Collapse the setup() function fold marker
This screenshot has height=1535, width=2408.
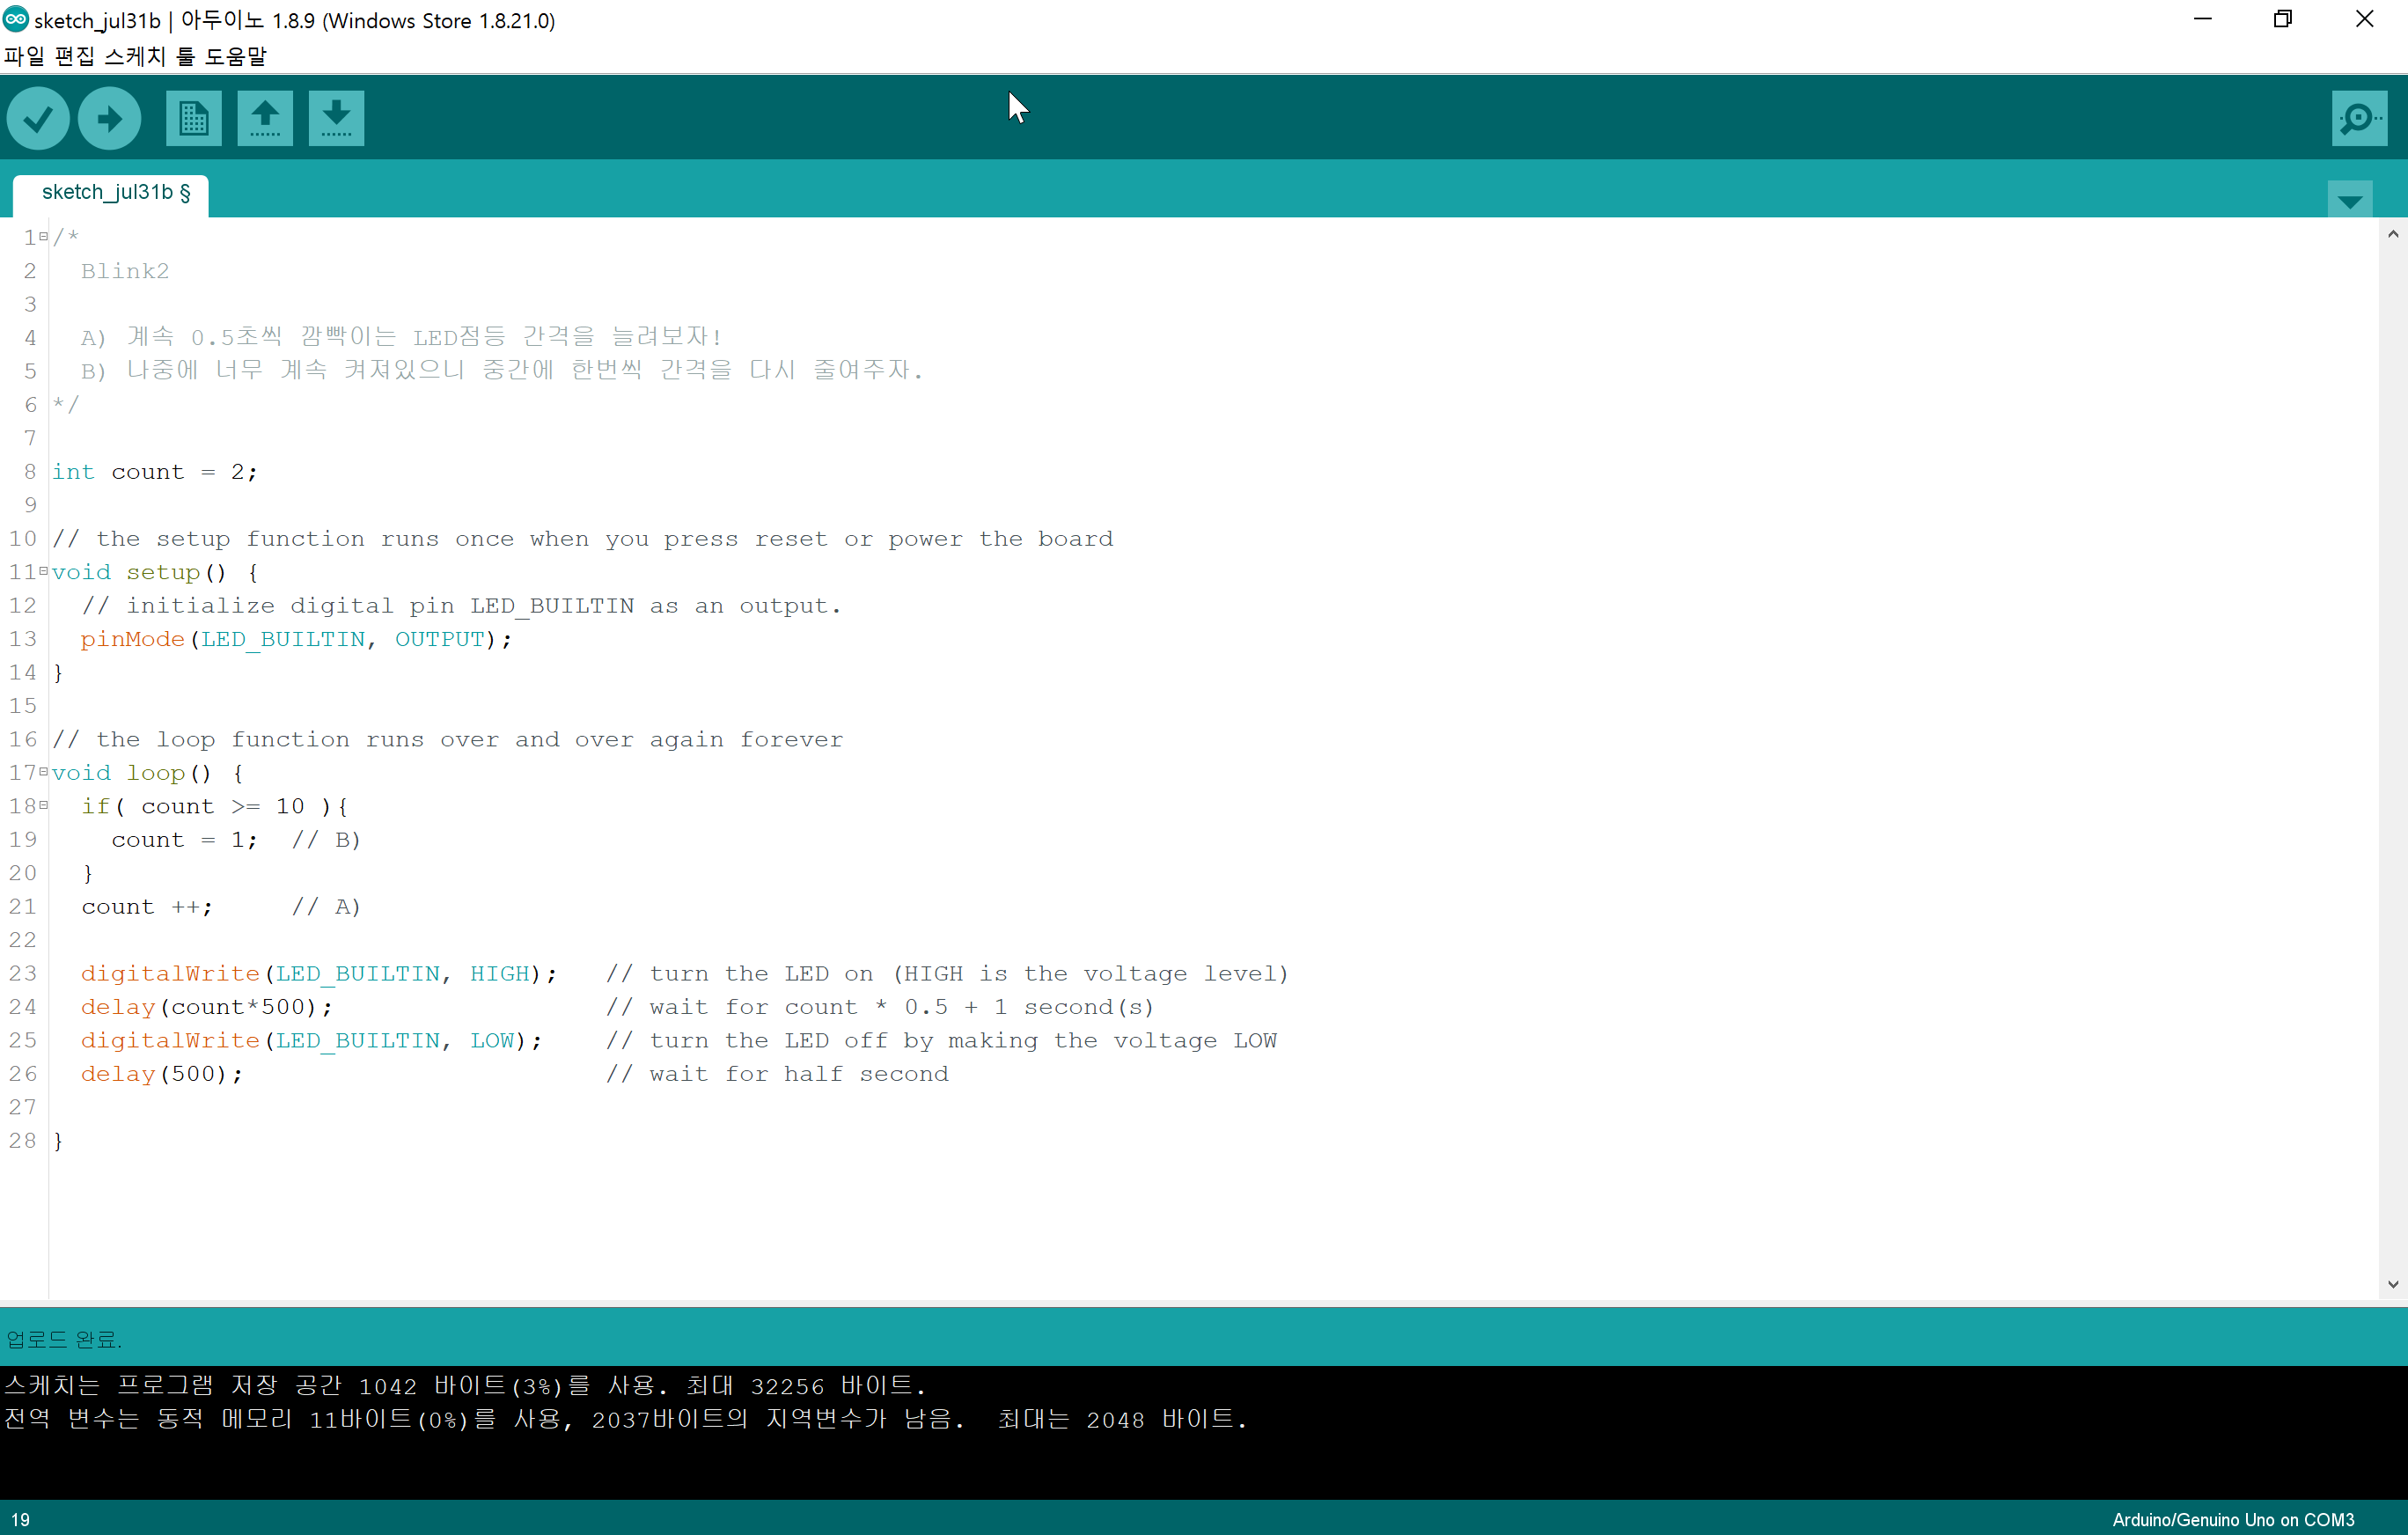click(x=44, y=571)
